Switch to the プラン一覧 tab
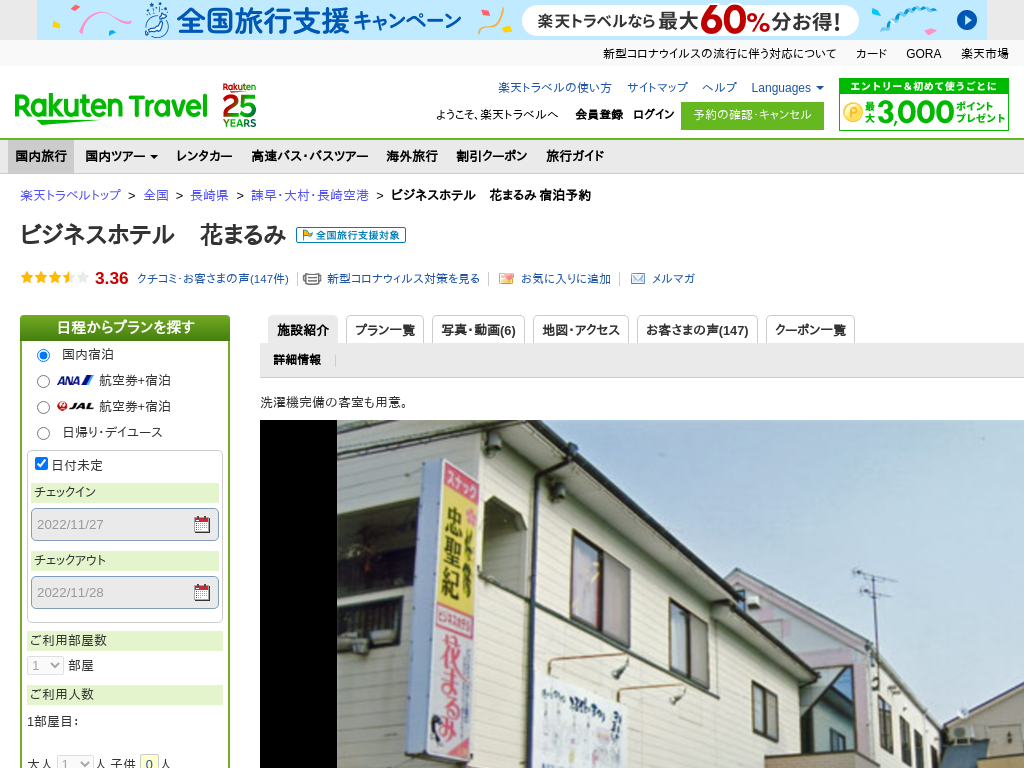Screen dimensions: 1024x768 click(x=385, y=330)
